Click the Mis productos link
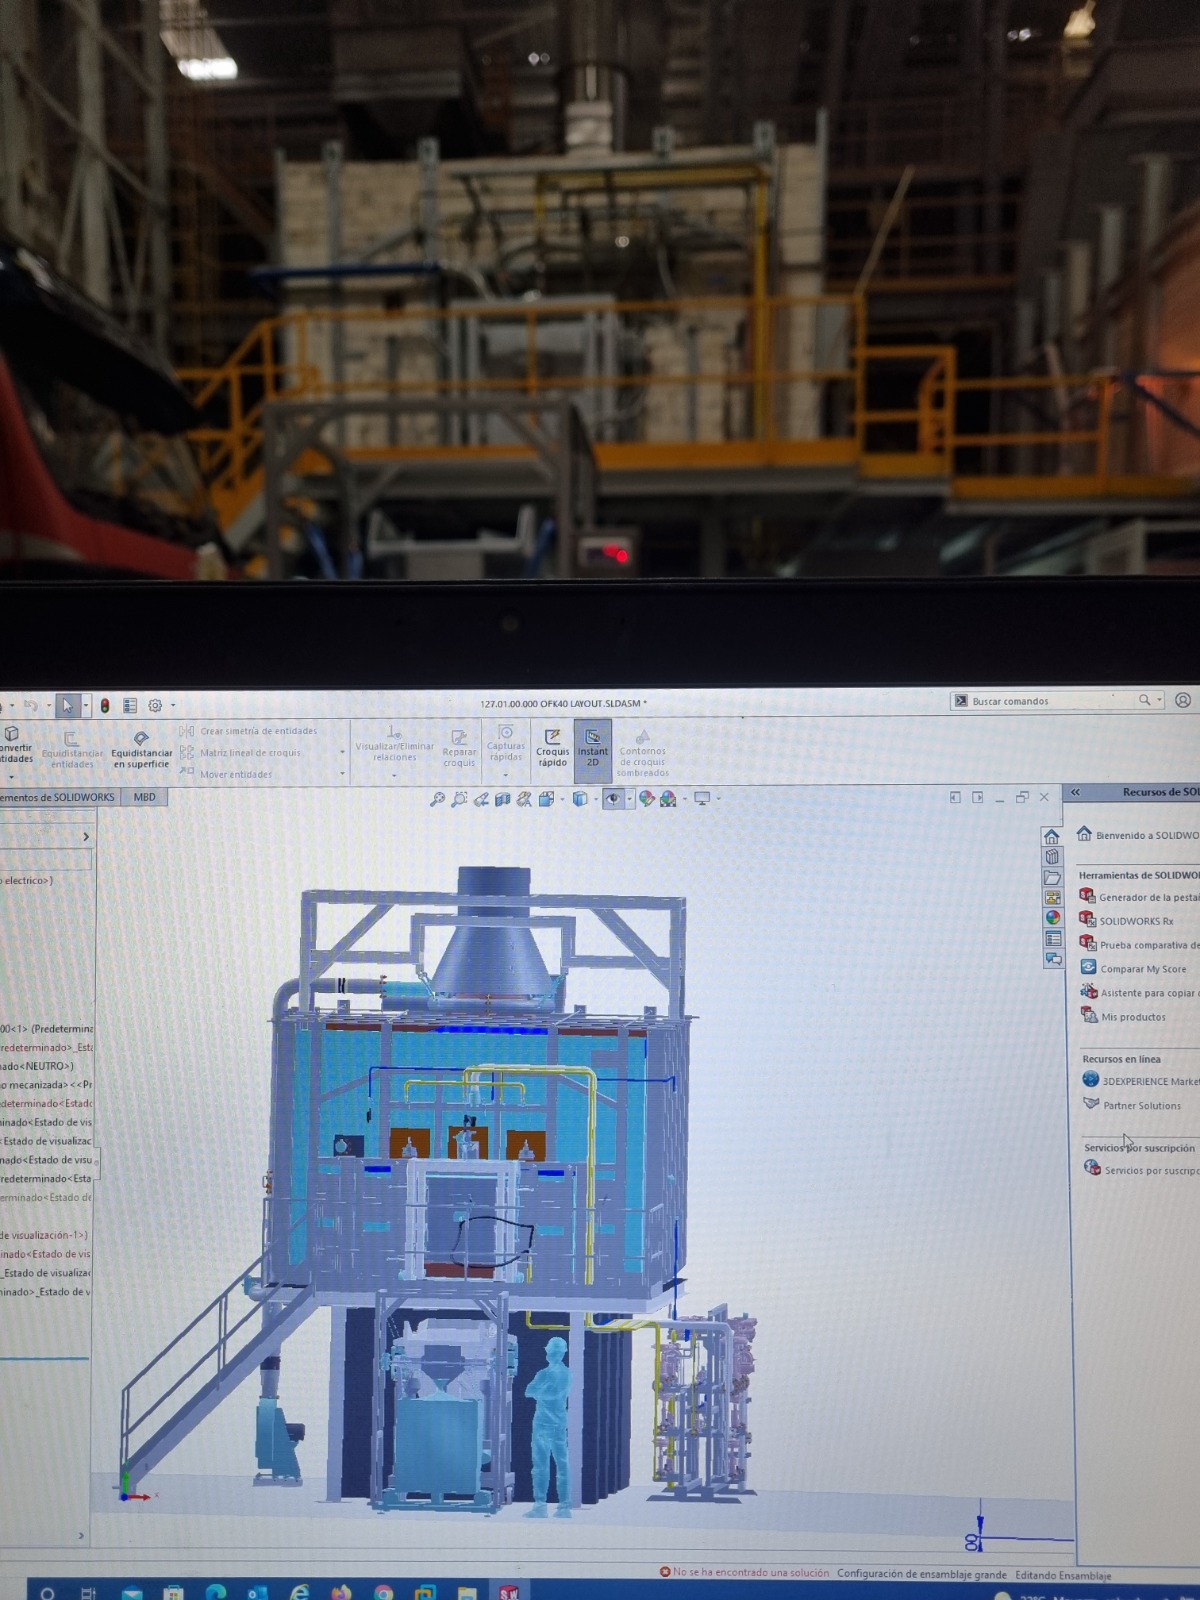 click(1133, 1017)
